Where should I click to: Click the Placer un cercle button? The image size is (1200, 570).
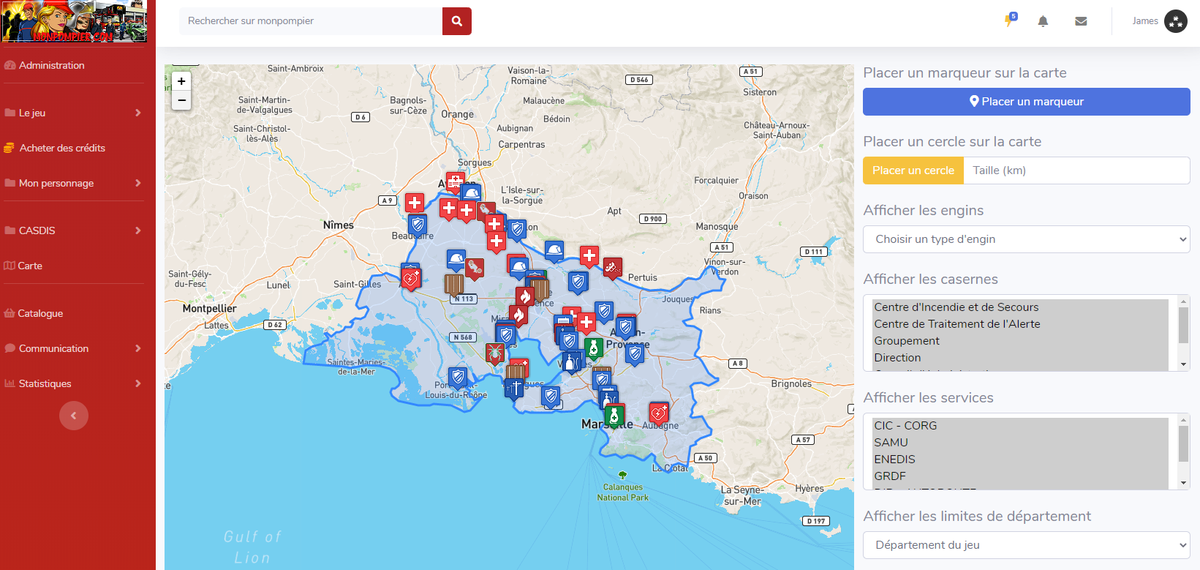coord(913,170)
